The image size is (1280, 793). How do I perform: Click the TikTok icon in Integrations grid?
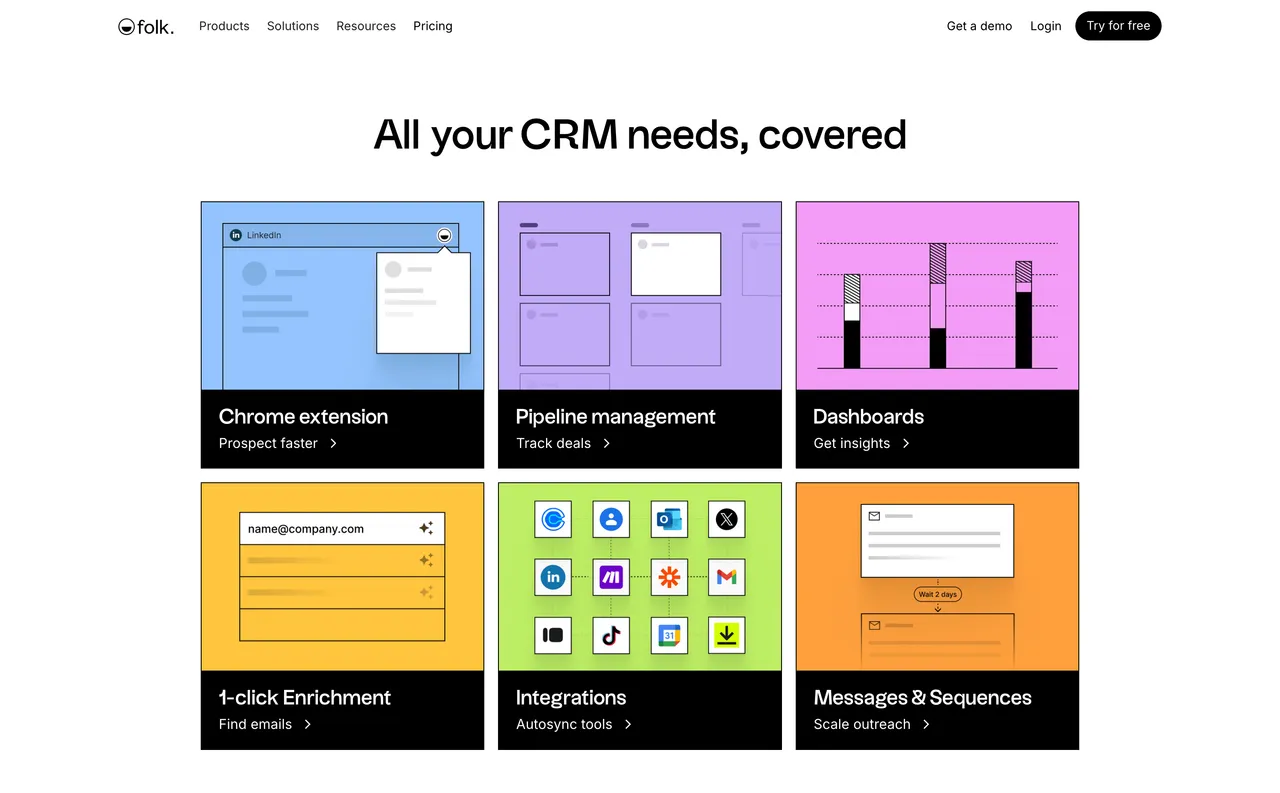point(611,635)
